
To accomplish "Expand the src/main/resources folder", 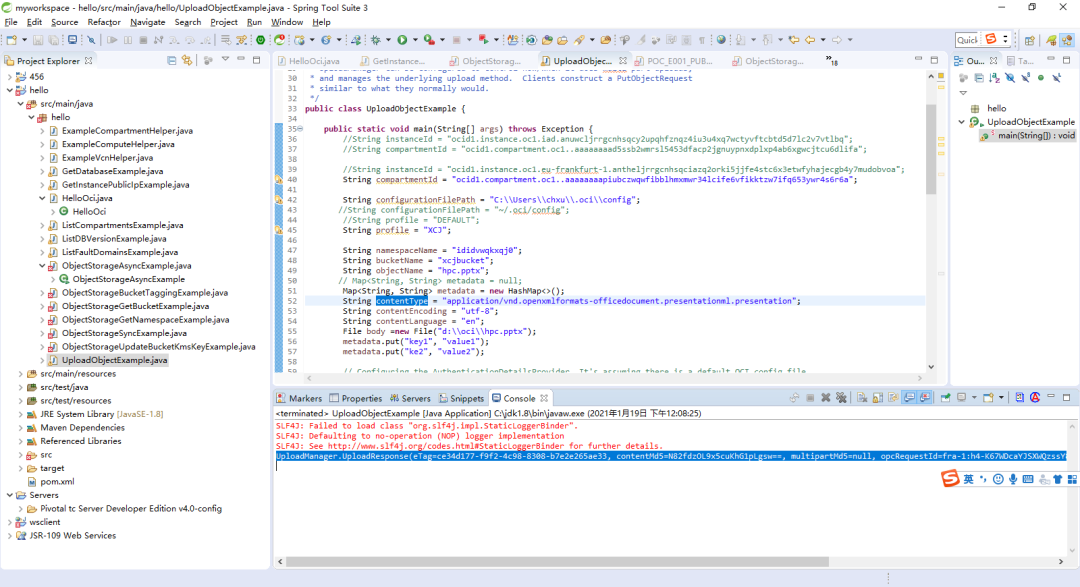I will [x=21, y=373].
